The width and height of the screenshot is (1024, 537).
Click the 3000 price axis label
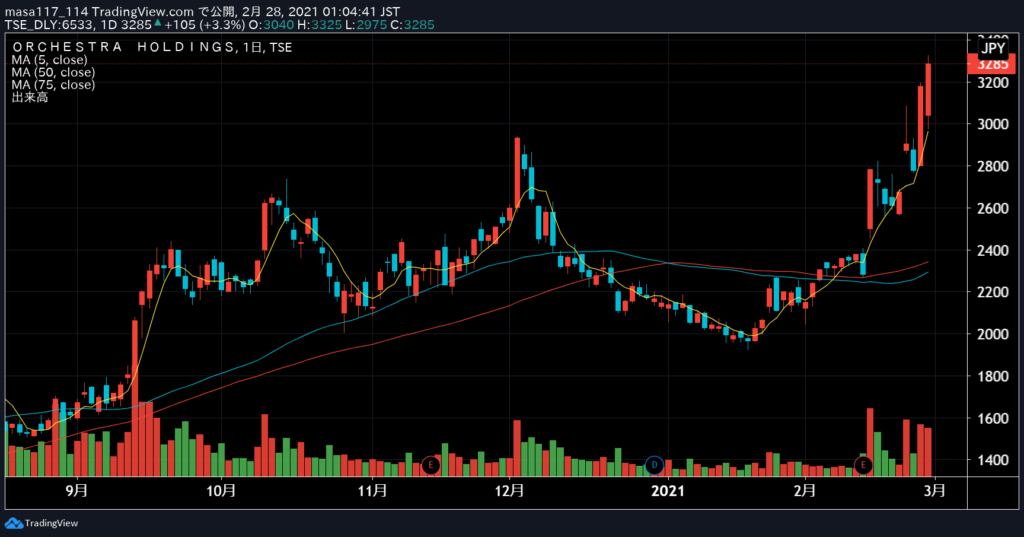993,124
